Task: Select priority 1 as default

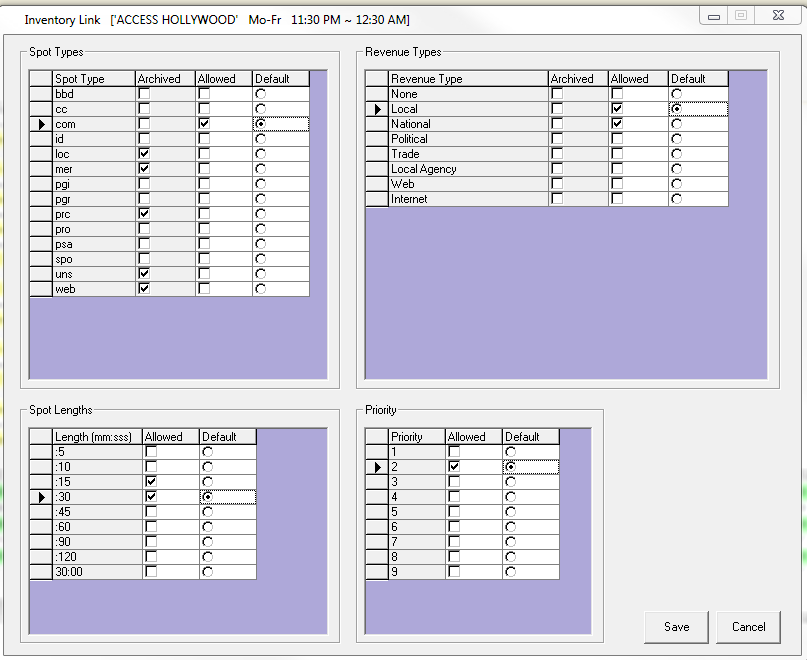Action: tap(511, 452)
